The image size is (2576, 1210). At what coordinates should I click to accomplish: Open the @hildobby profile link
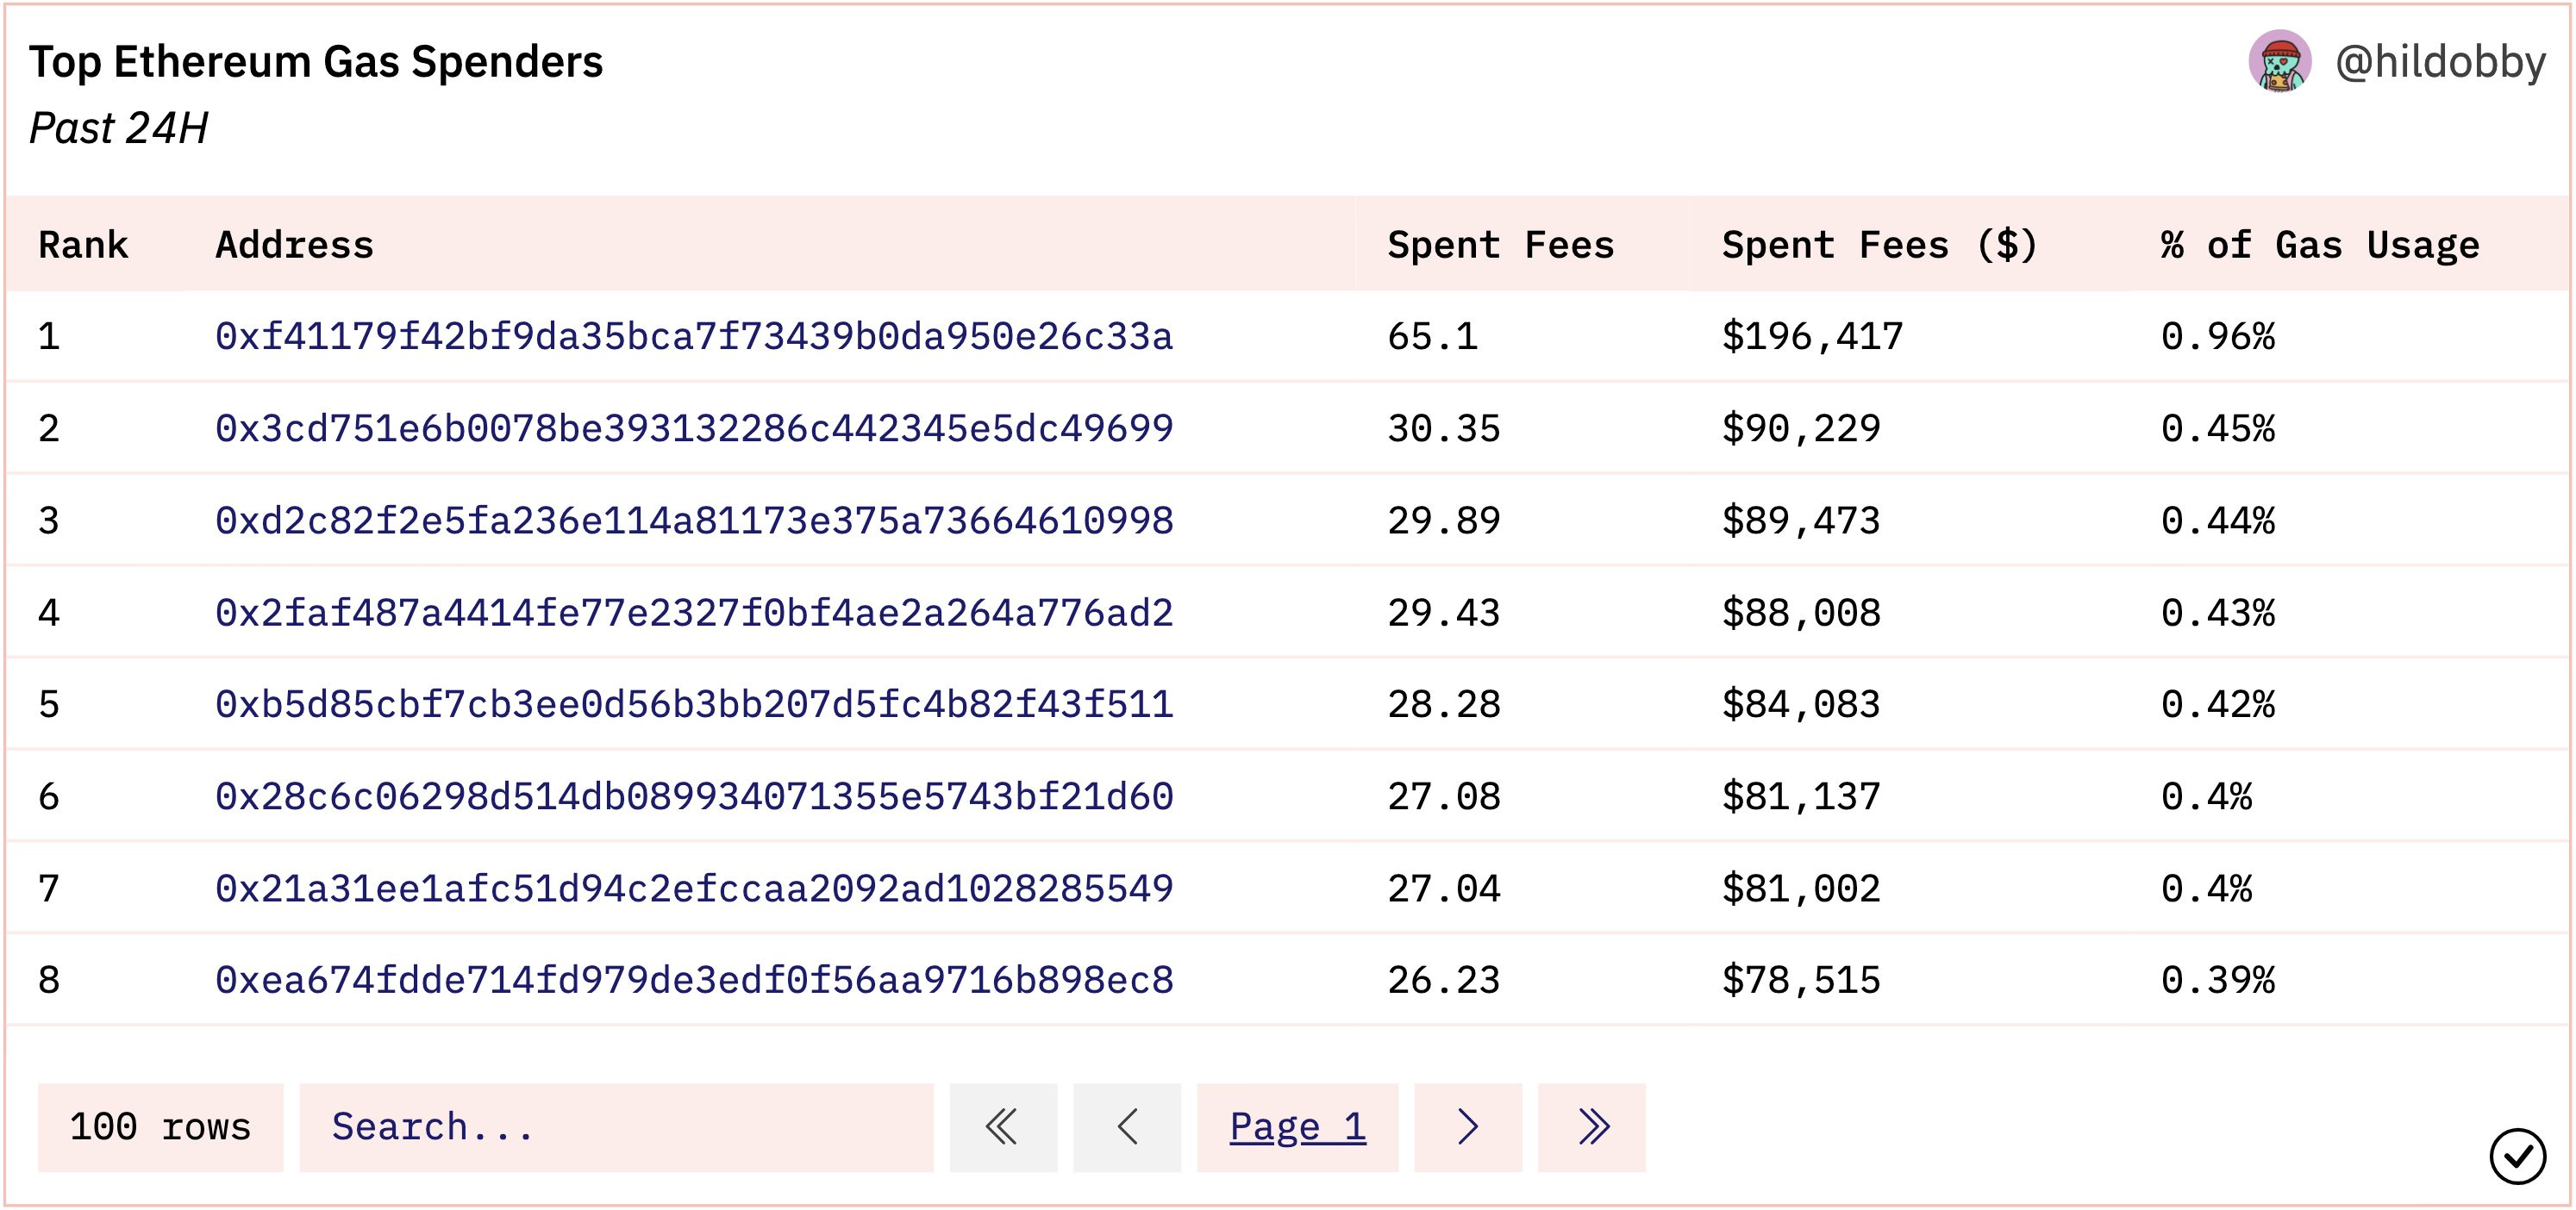coord(2440,62)
